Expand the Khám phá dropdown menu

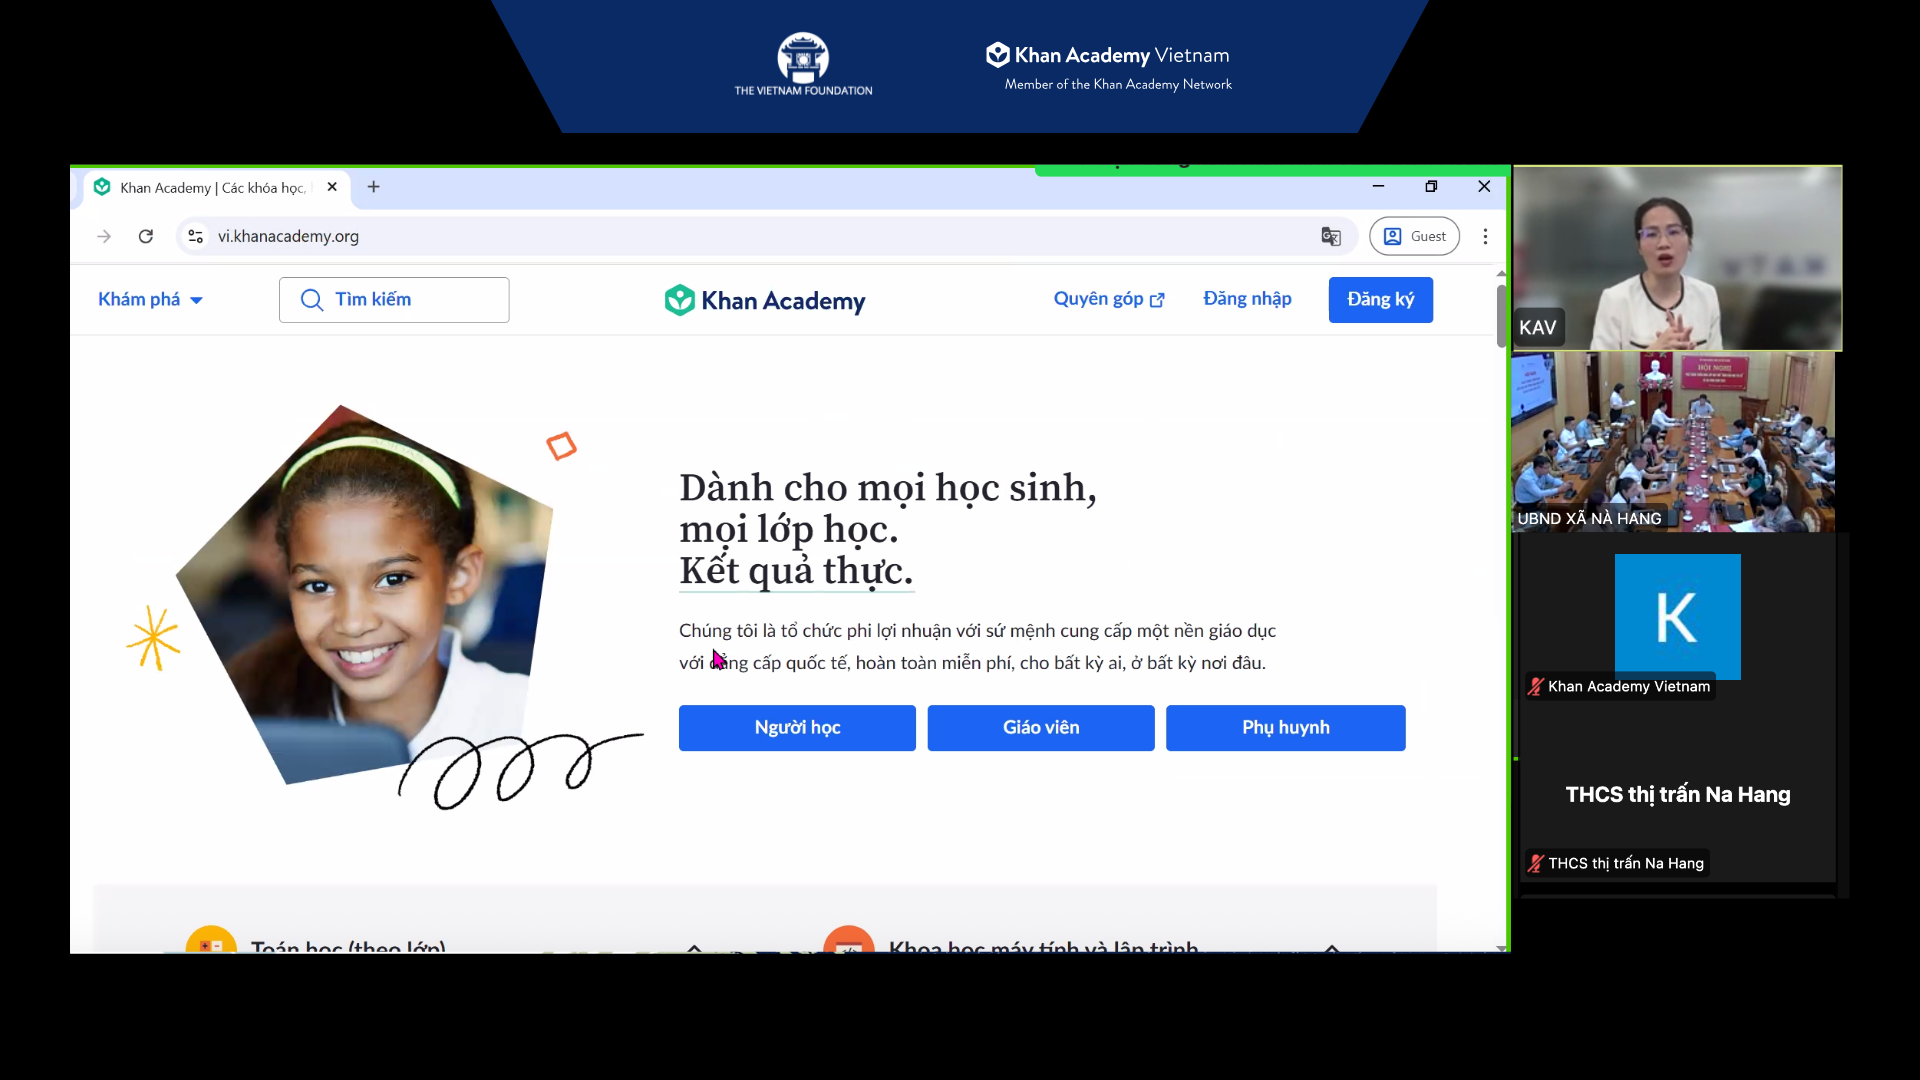(x=150, y=299)
